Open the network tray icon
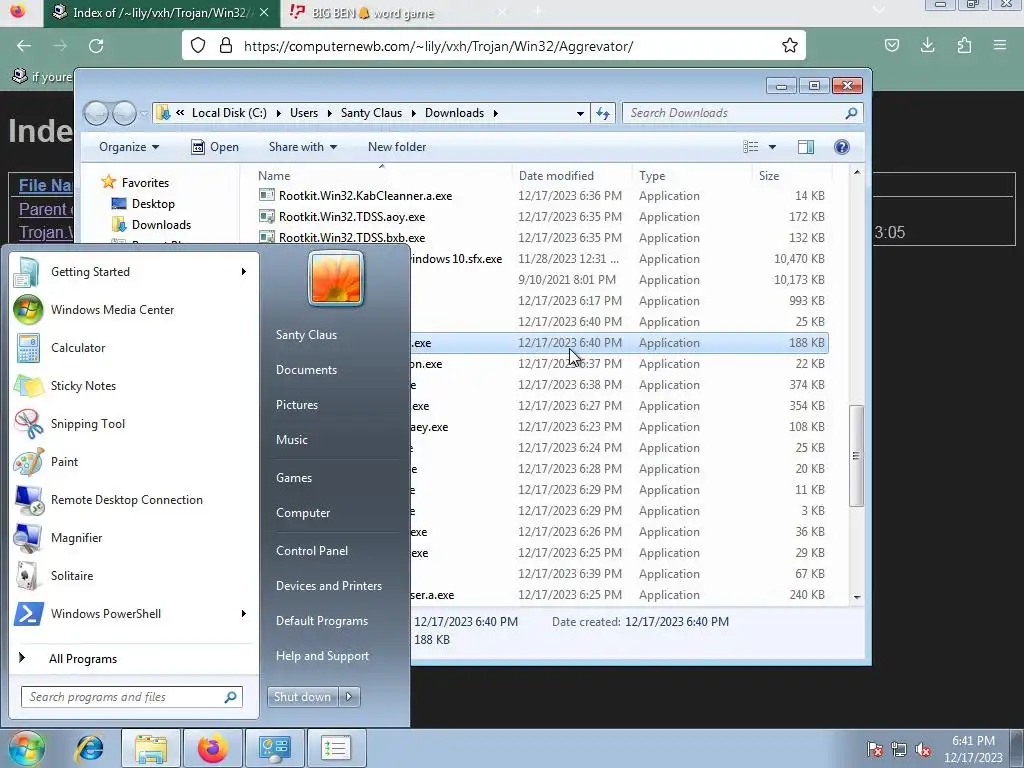Viewport: 1024px width, 768px height. 899,749
